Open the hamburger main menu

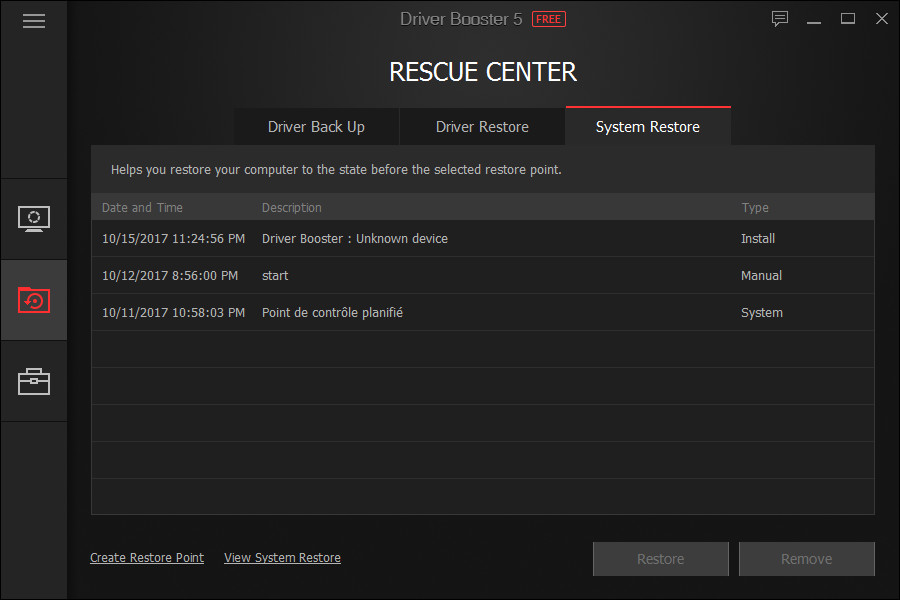click(33, 20)
